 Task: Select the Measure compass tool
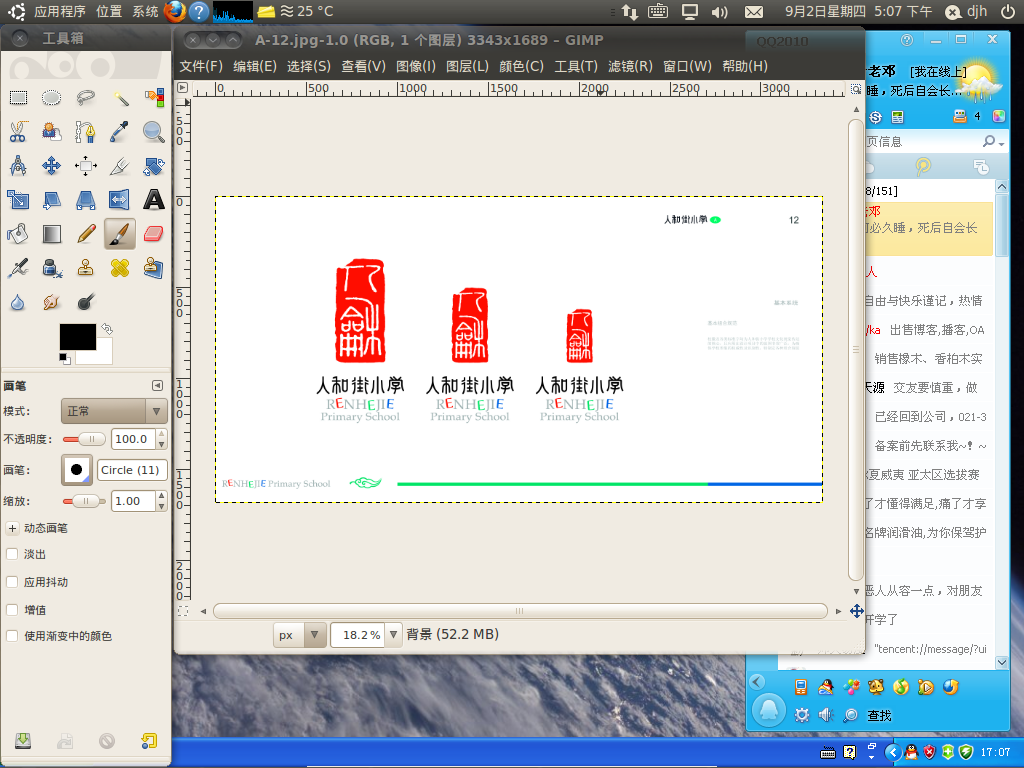[18, 166]
